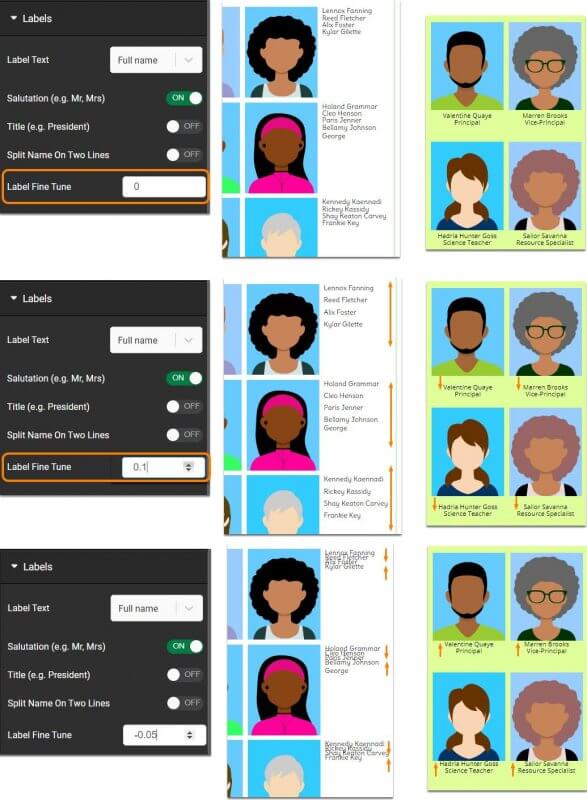Turn off Salutation switch in the Fine Tune 0 panel
587x800 pixels.
point(184,98)
